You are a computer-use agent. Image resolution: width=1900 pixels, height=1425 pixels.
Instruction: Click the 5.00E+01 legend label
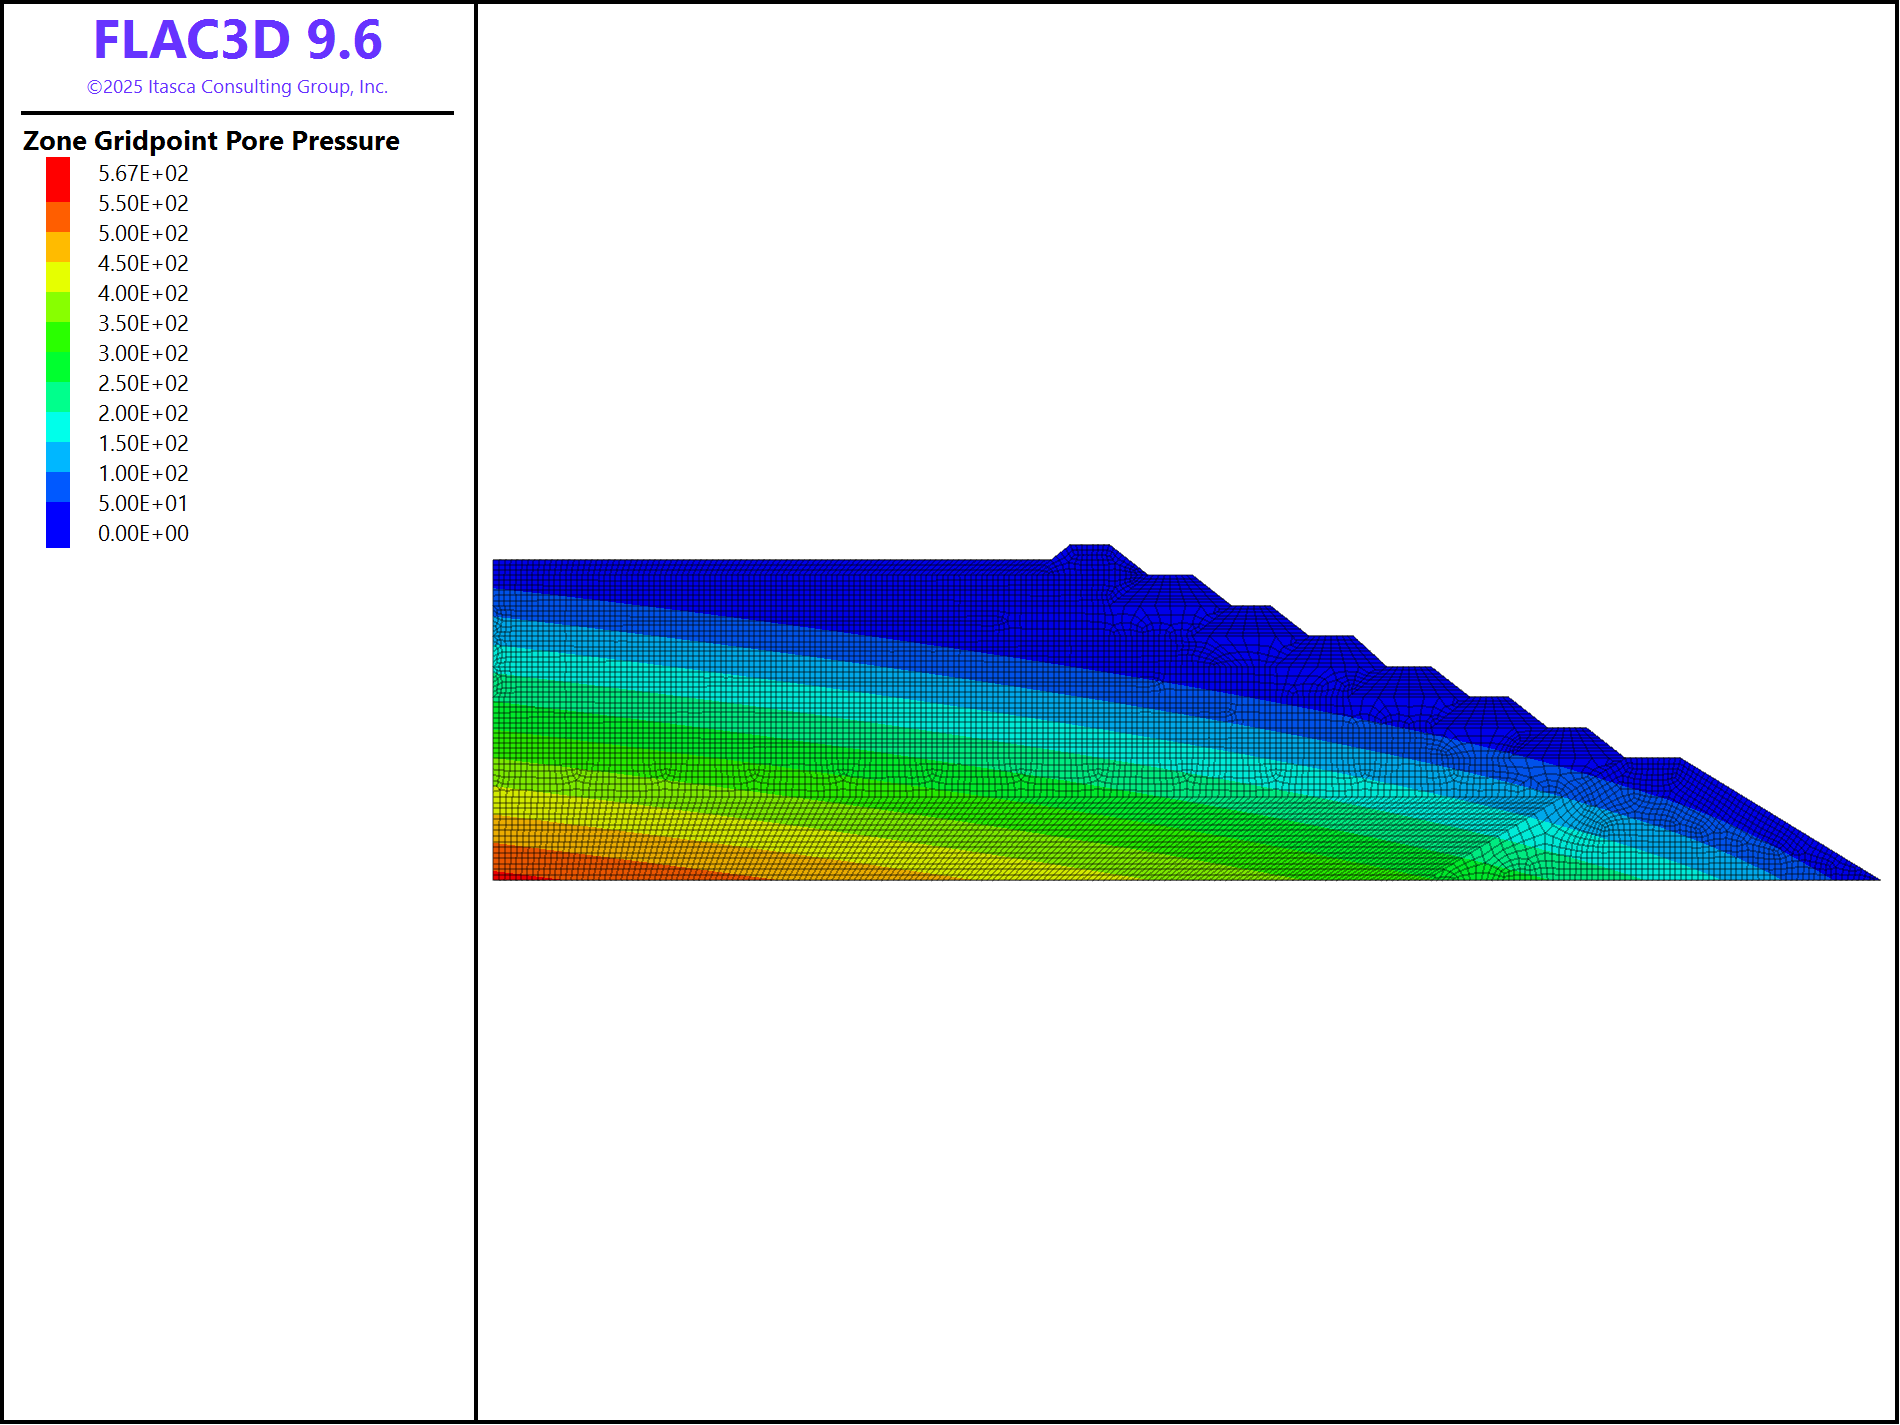[x=143, y=504]
